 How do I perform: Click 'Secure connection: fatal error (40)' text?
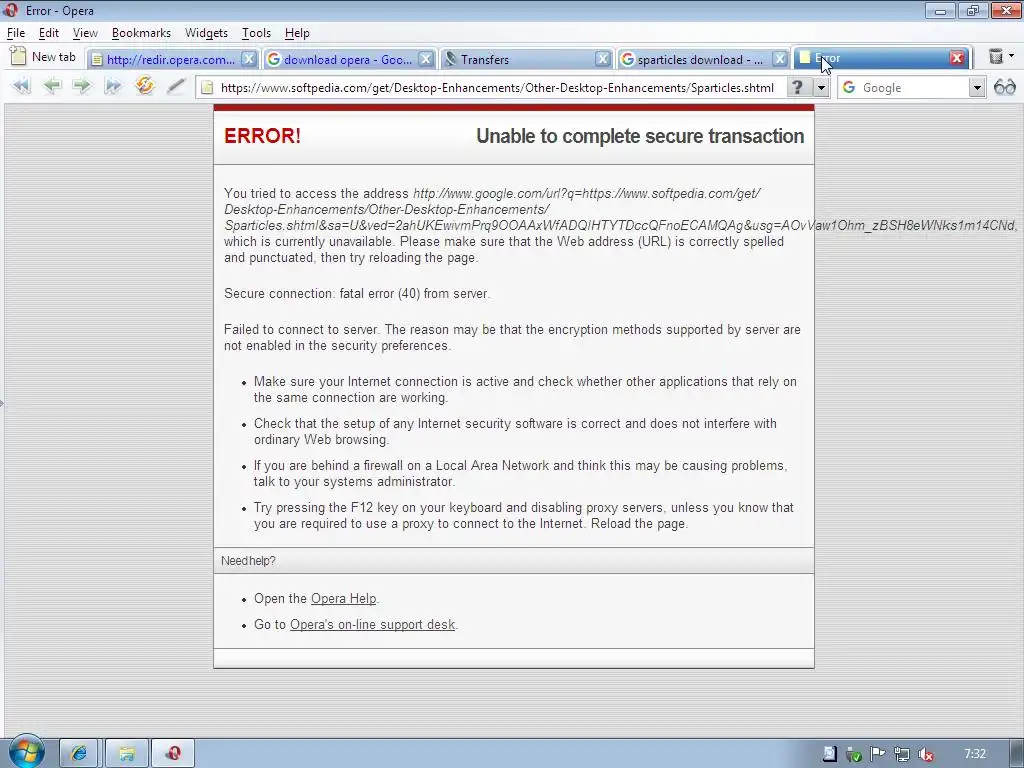[357, 293]
